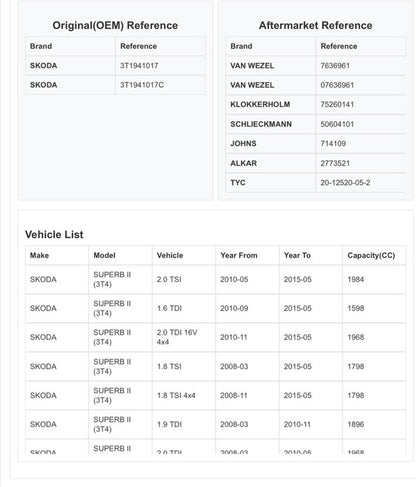
Task: Click the Capacity(CC) column header
Action: point(371,255)
